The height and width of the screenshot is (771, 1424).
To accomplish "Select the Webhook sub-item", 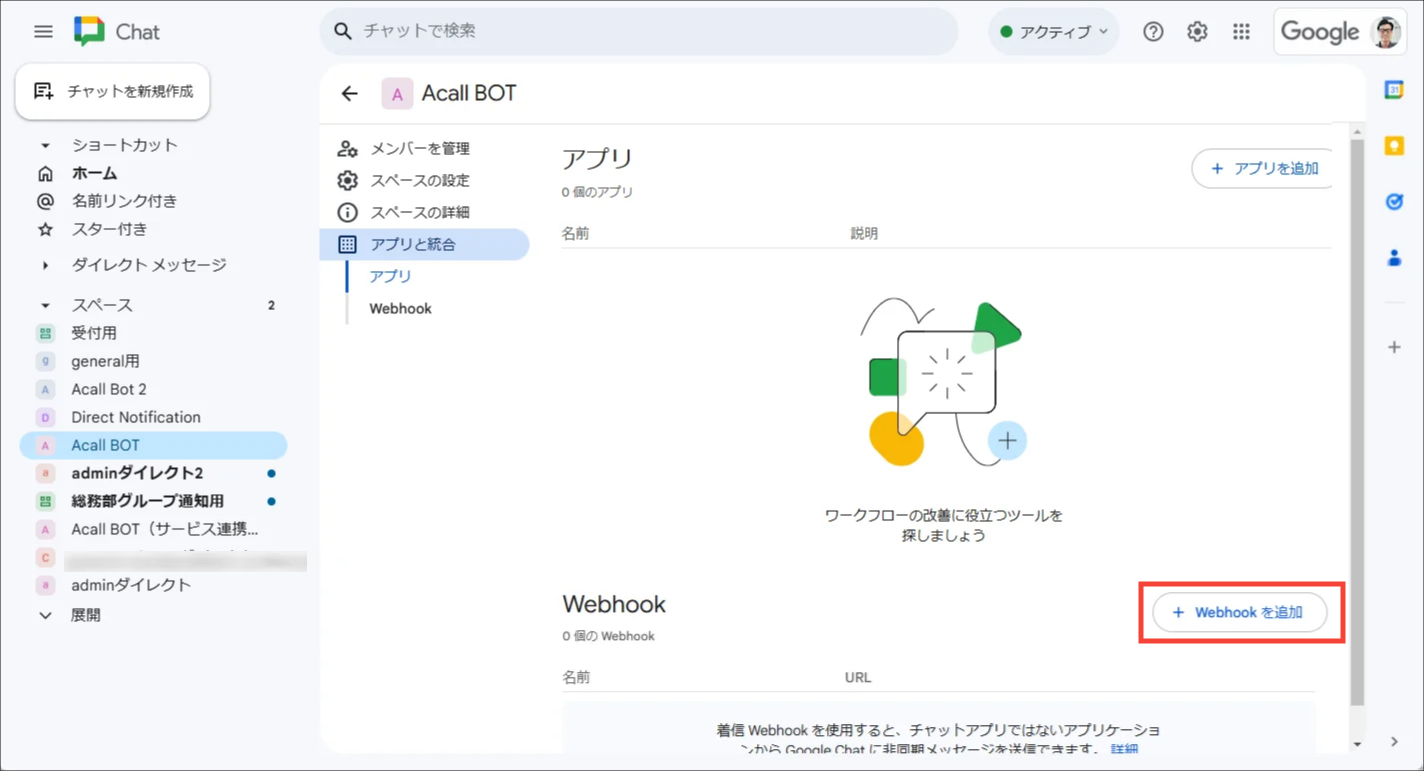I will pyautogui.click(x=400, y=308).
